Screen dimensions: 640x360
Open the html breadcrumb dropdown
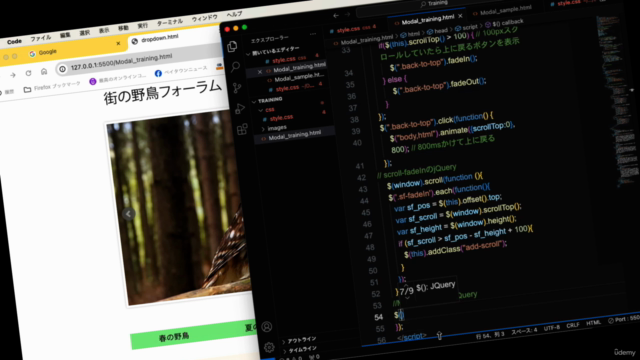pyautogui.click(x=410, y=33)
